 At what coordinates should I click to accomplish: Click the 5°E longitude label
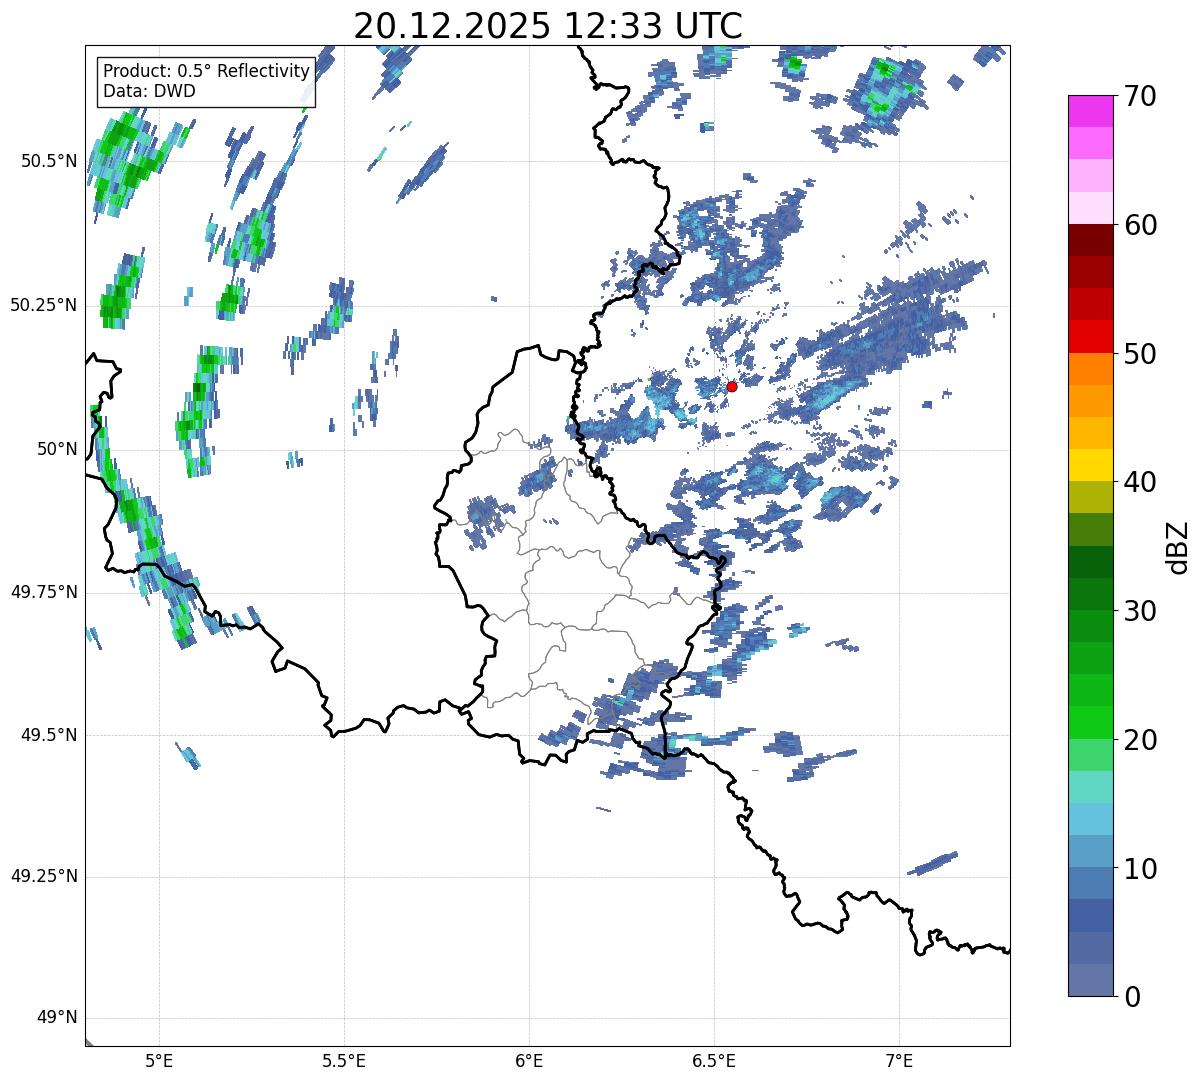click(159, 1061)
